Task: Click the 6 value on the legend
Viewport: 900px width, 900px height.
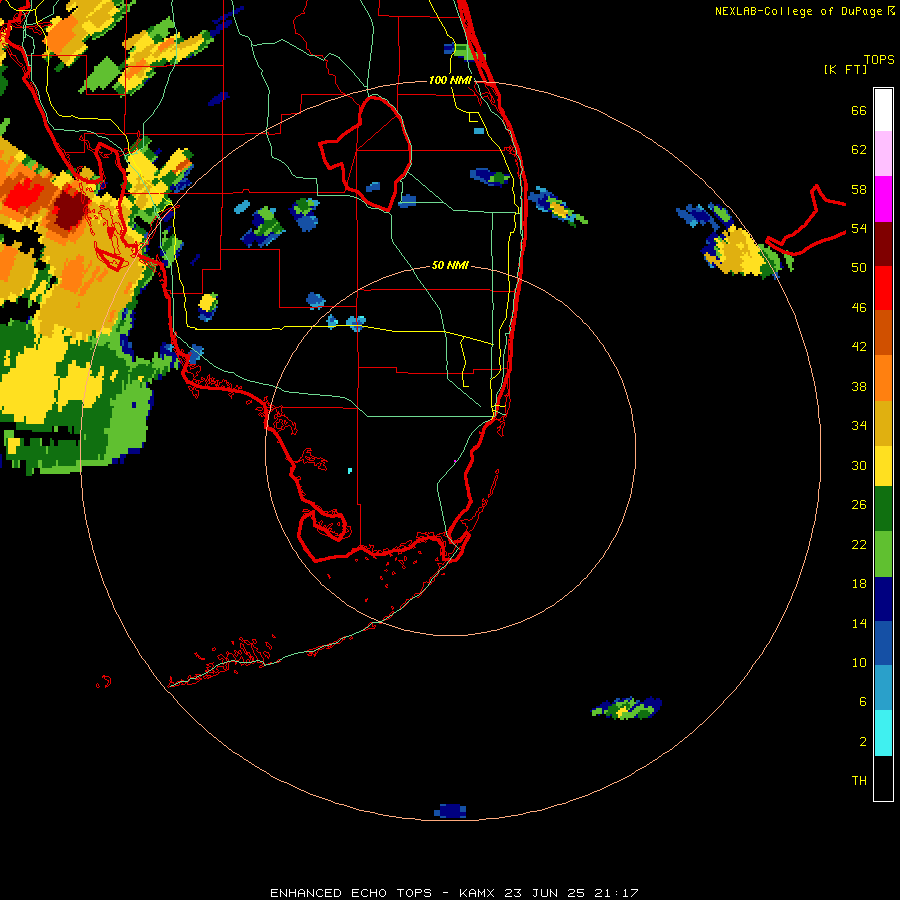Action: 862,701
